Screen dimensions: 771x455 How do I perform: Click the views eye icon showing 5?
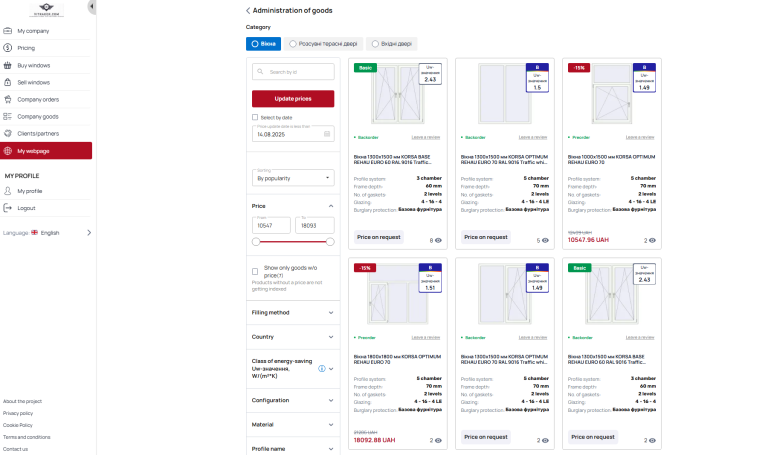545,241
